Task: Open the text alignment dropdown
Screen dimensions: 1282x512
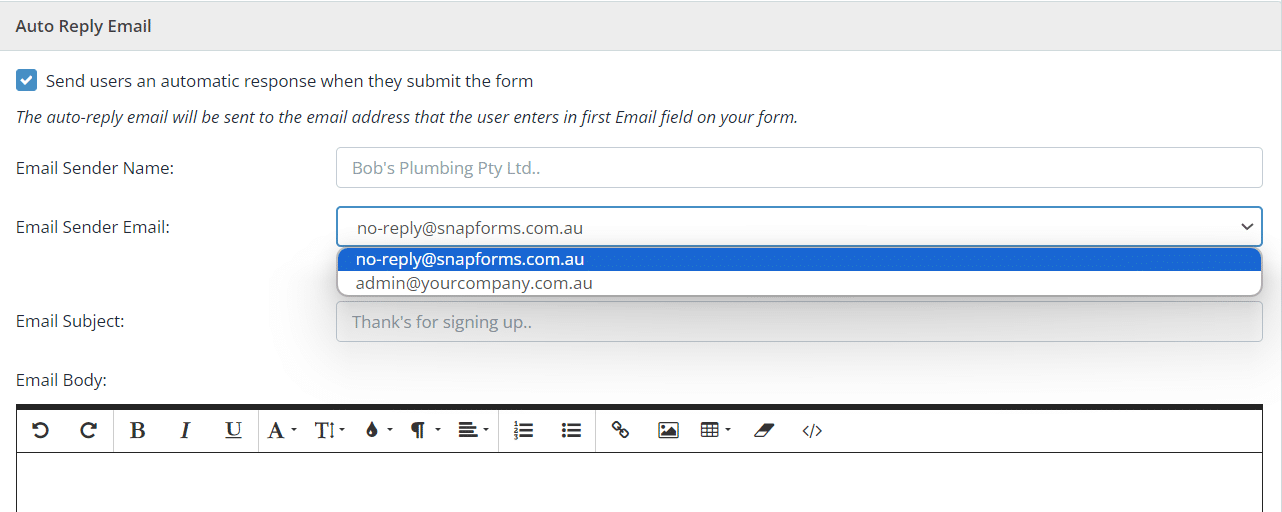Action: [x=473, y=430]
